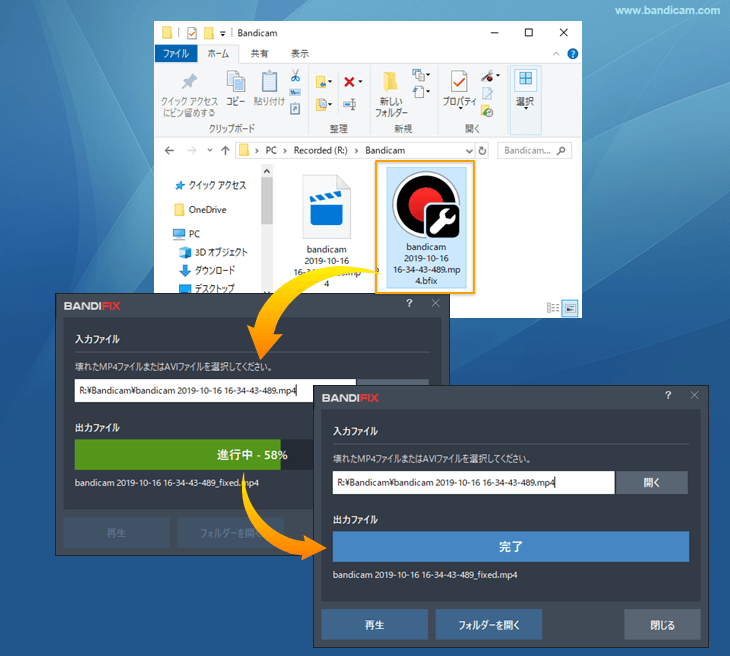Open the Move to dropdown arrow
This screenshot has width=730, height=656.
coord(330,82)
